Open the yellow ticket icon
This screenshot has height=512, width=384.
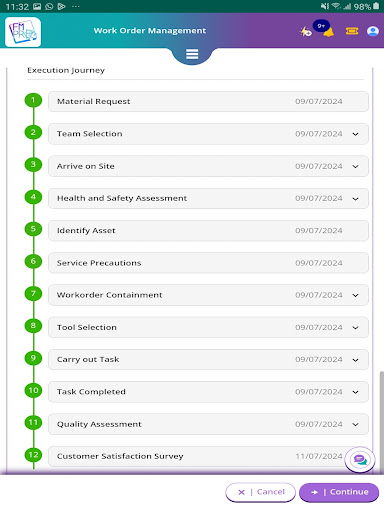pyautogui.click(x=352, y=31)
